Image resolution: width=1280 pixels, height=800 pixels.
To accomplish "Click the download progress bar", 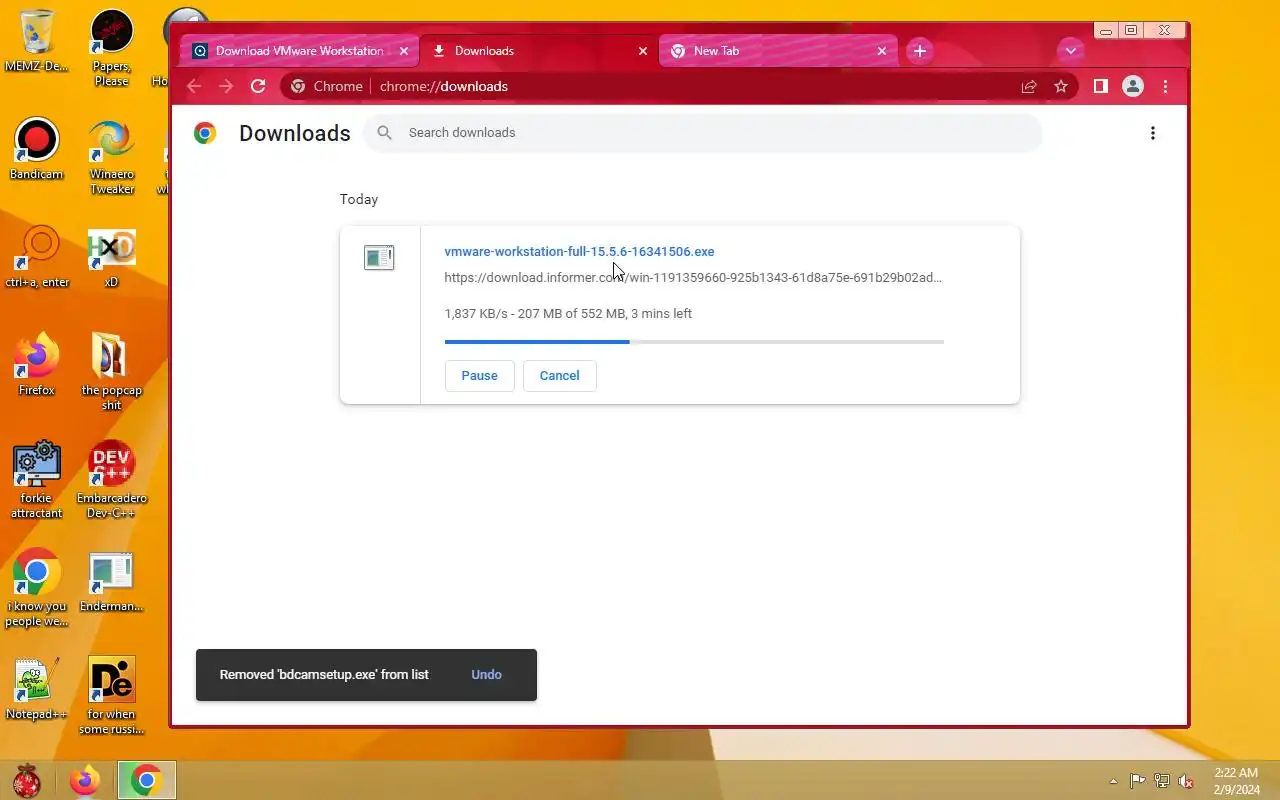I will point(694,342).
